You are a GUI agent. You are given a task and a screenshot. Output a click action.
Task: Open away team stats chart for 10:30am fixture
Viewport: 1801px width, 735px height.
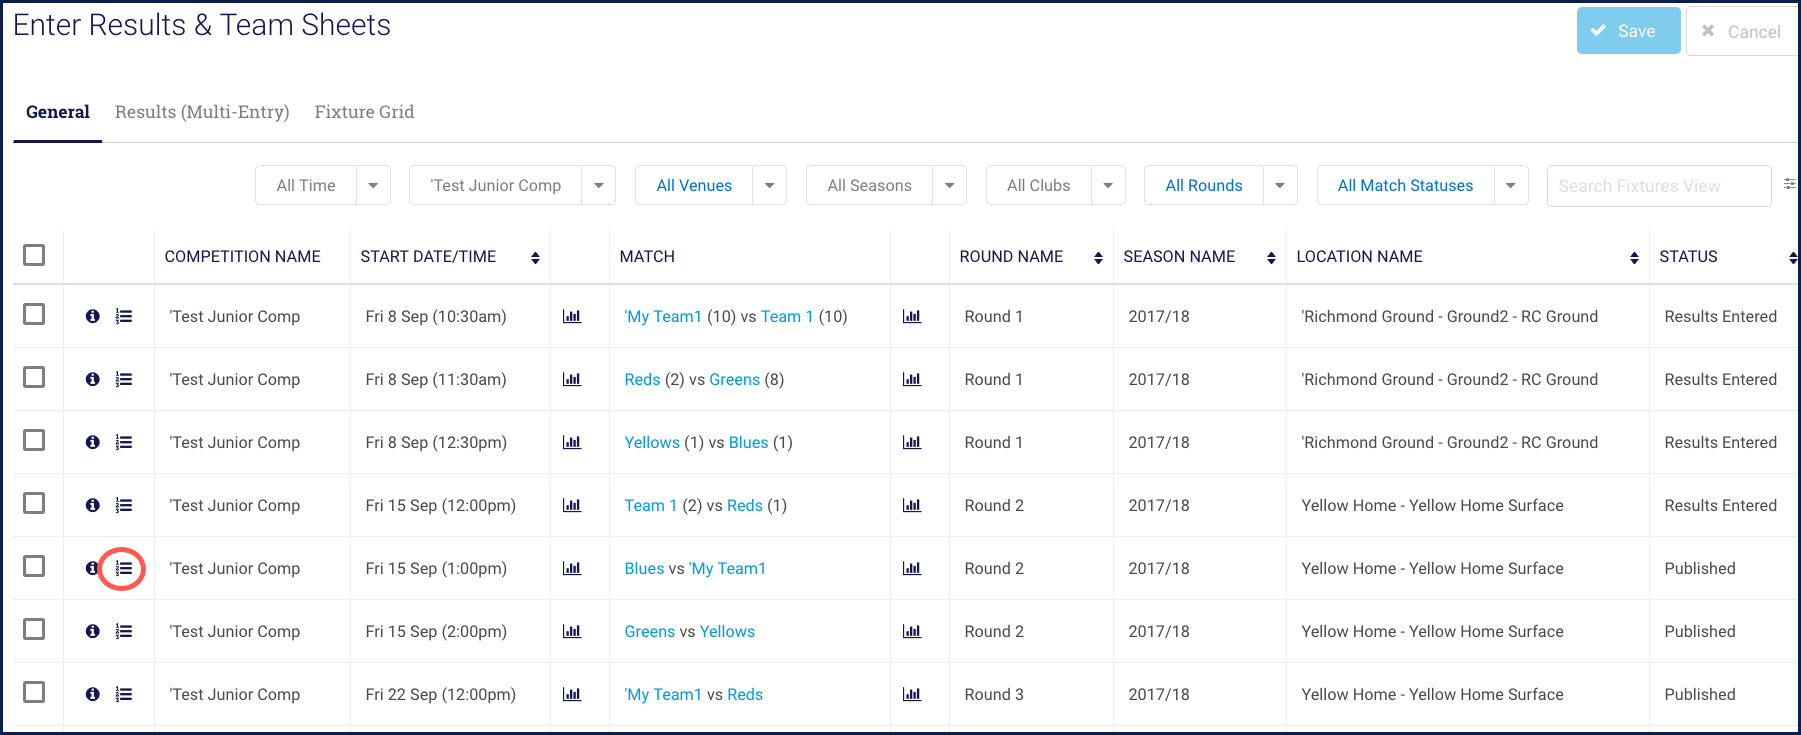[x=912, y=316]
